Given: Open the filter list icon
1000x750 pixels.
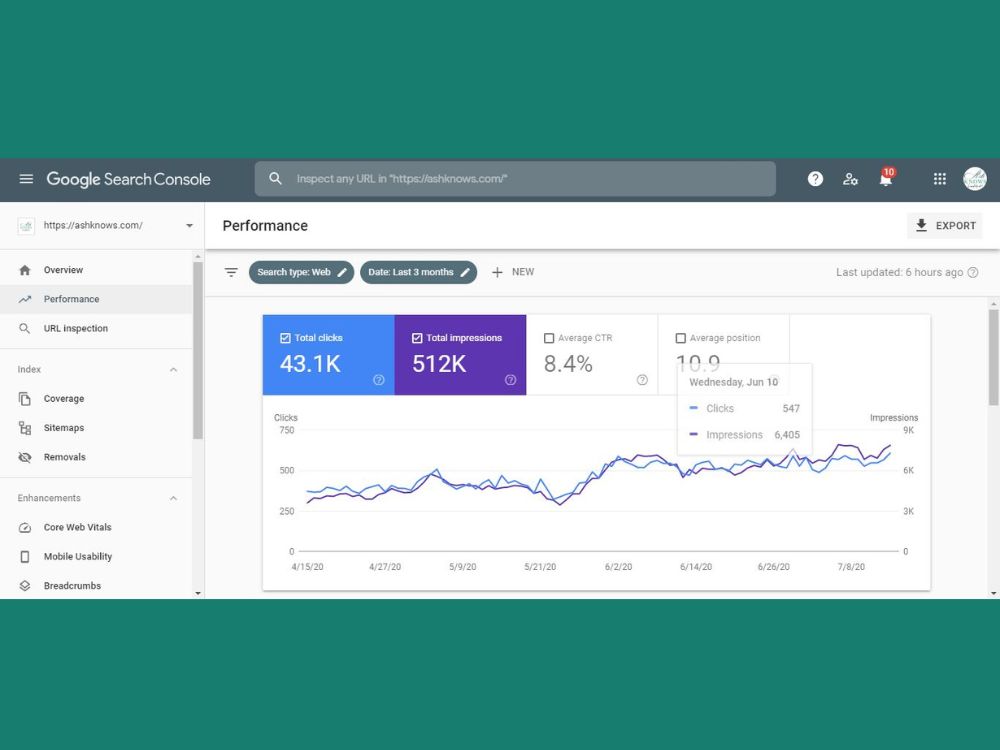Looking at the screenshot, I should point(231,272).
